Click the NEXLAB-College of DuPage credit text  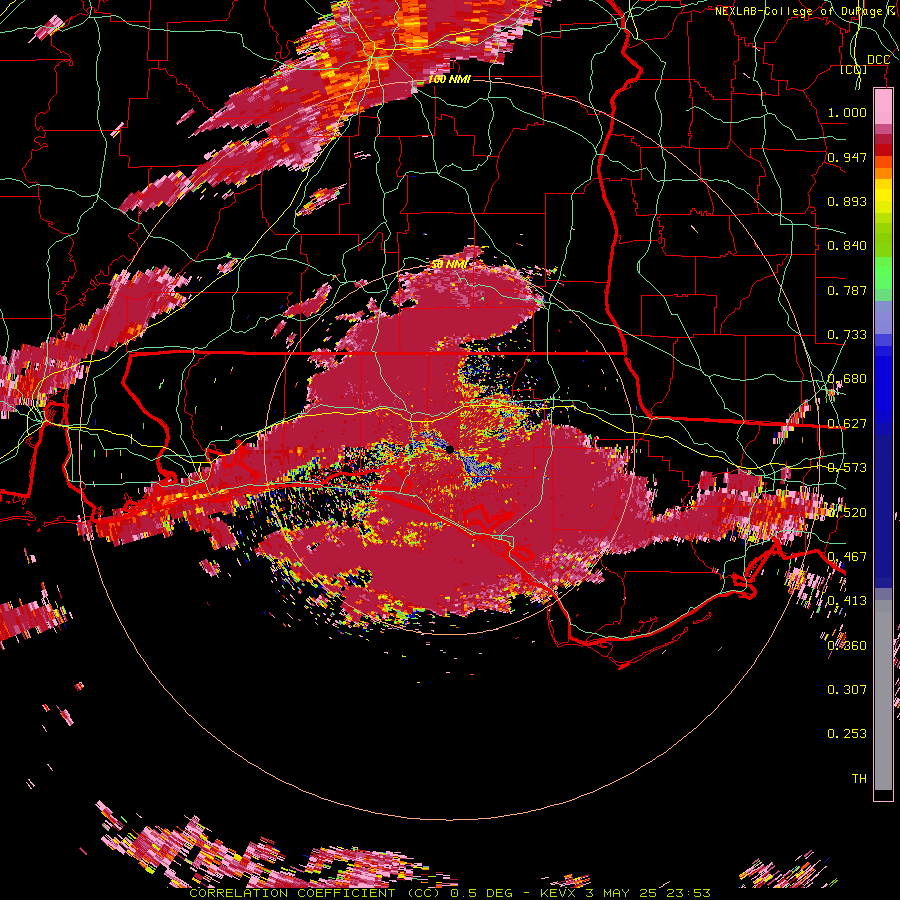pos(804,11)
